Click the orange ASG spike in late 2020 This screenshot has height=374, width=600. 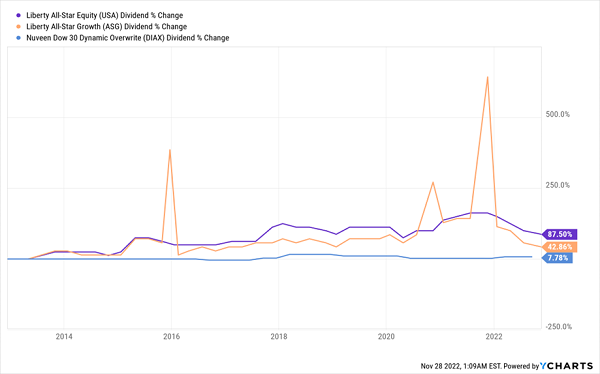(x=433, y=182)
